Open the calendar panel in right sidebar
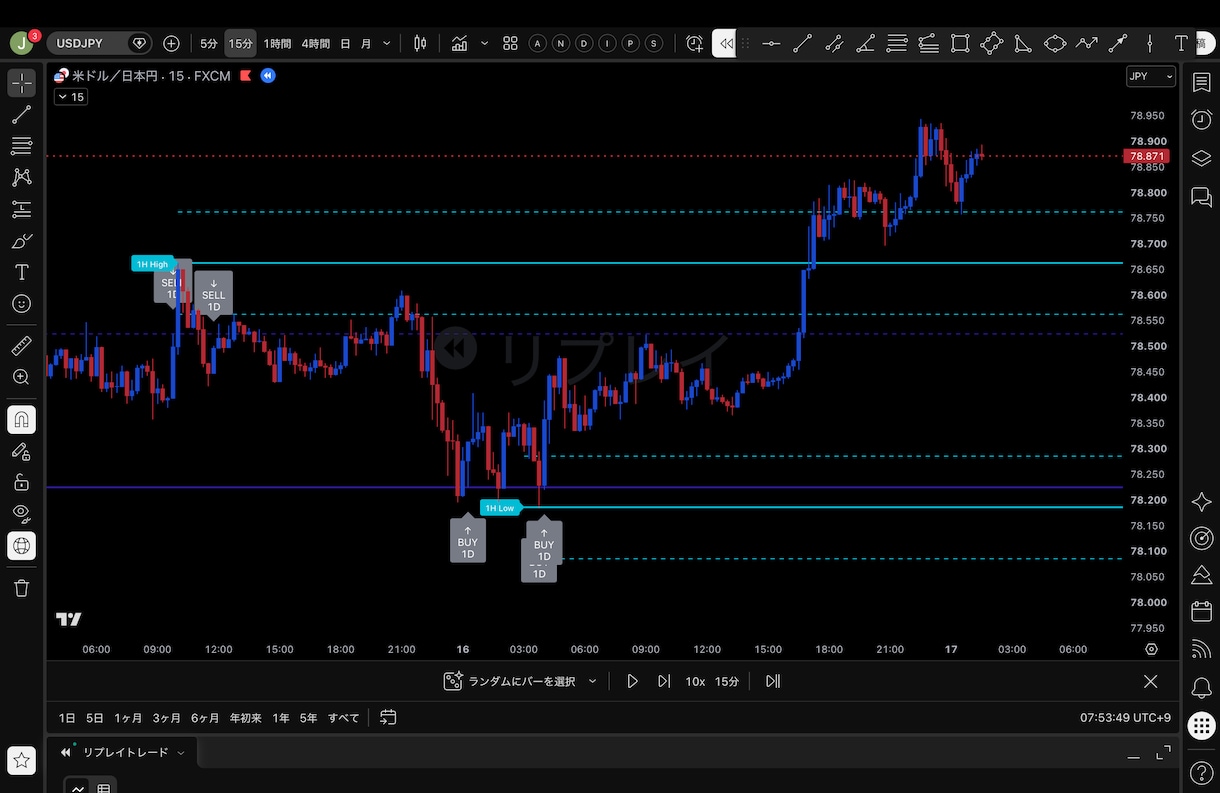This screenshot has width=1220, height=793. pos(1201,611)
